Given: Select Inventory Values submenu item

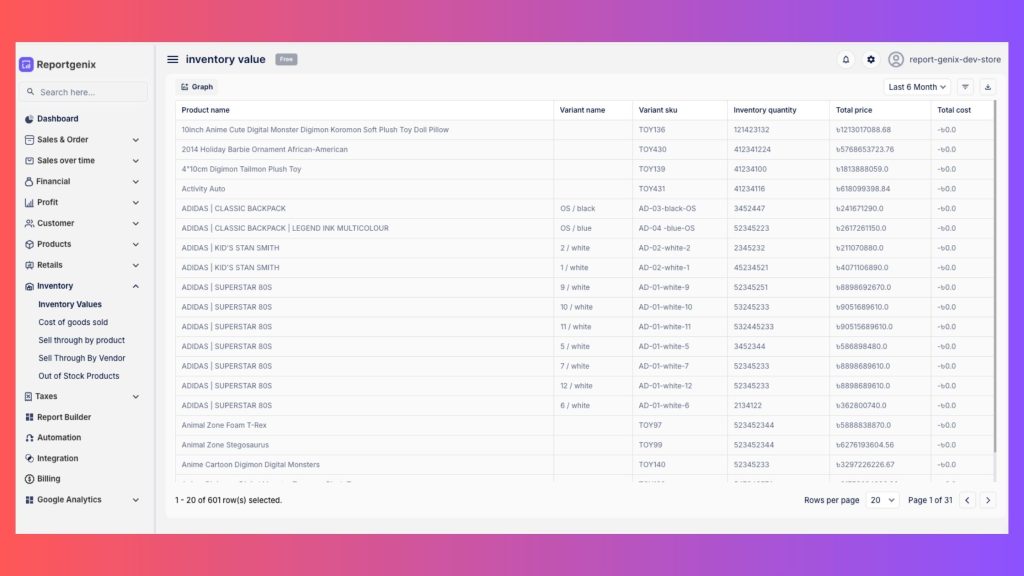Looking at the screenshot, I should (x=70, y=304).
